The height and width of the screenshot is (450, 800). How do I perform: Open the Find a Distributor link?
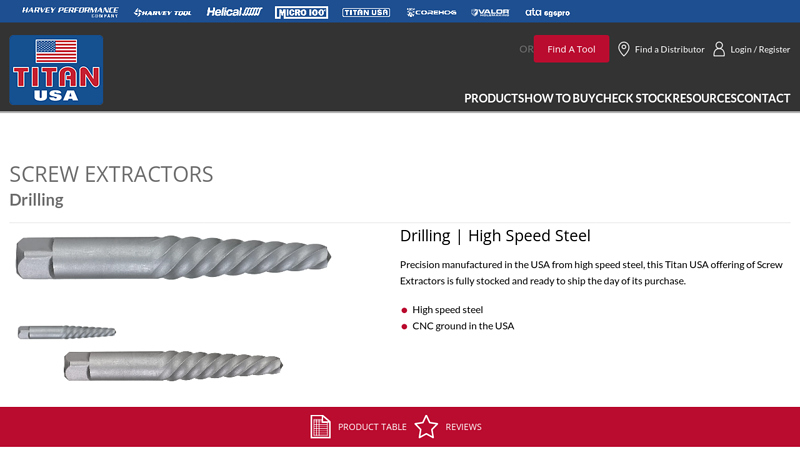[669, 49]
